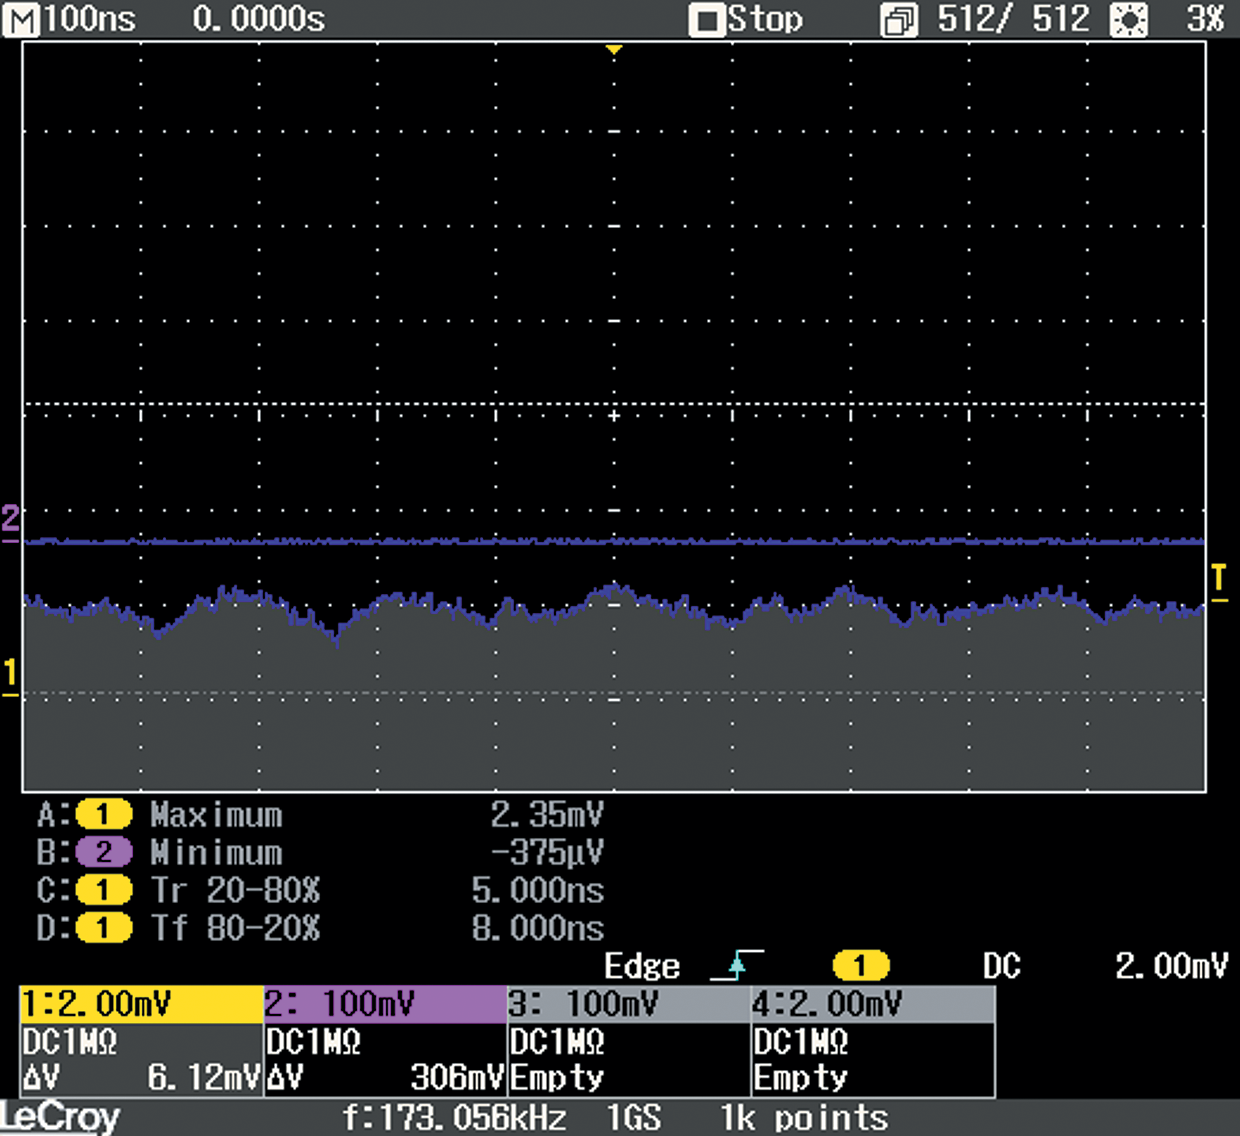The width and height of the screenshot is (1240, 1136).
Task: Click the M timebase icon at top left
Action: [21, 20]
